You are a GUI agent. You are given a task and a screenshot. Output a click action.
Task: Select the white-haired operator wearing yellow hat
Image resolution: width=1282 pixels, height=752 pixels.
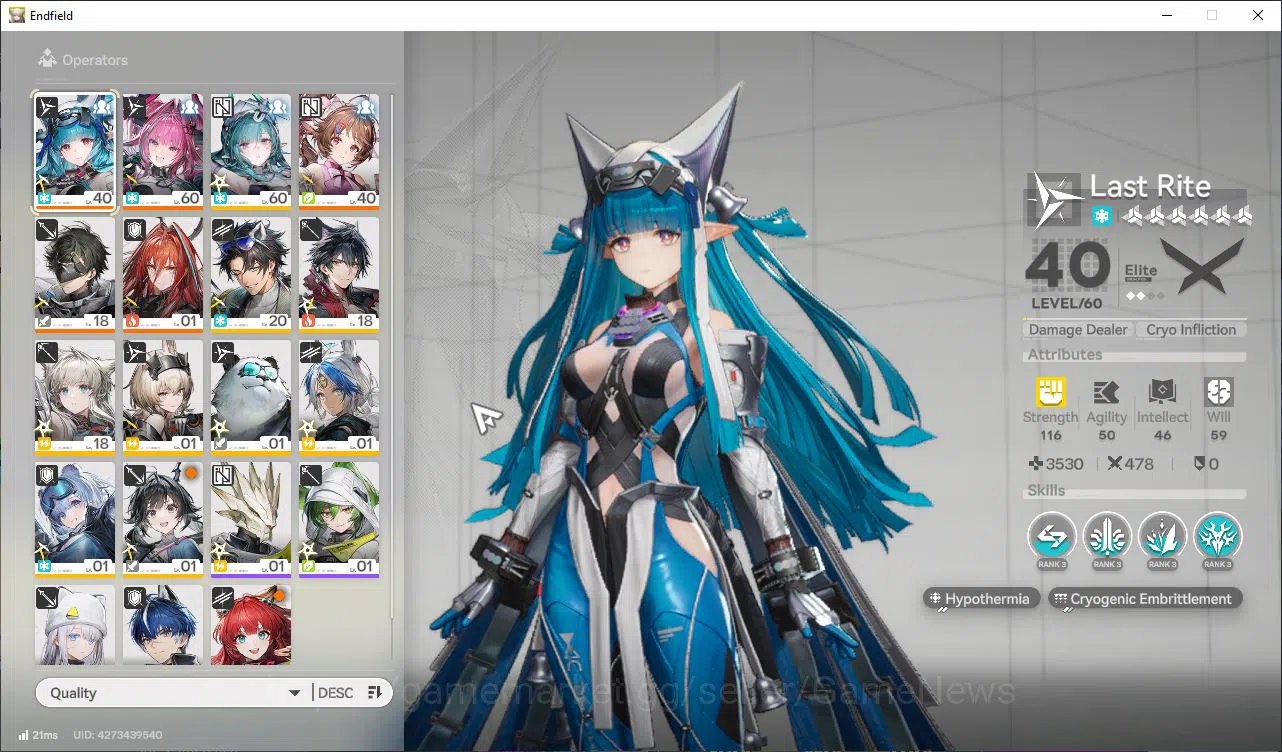pos(75,625)
